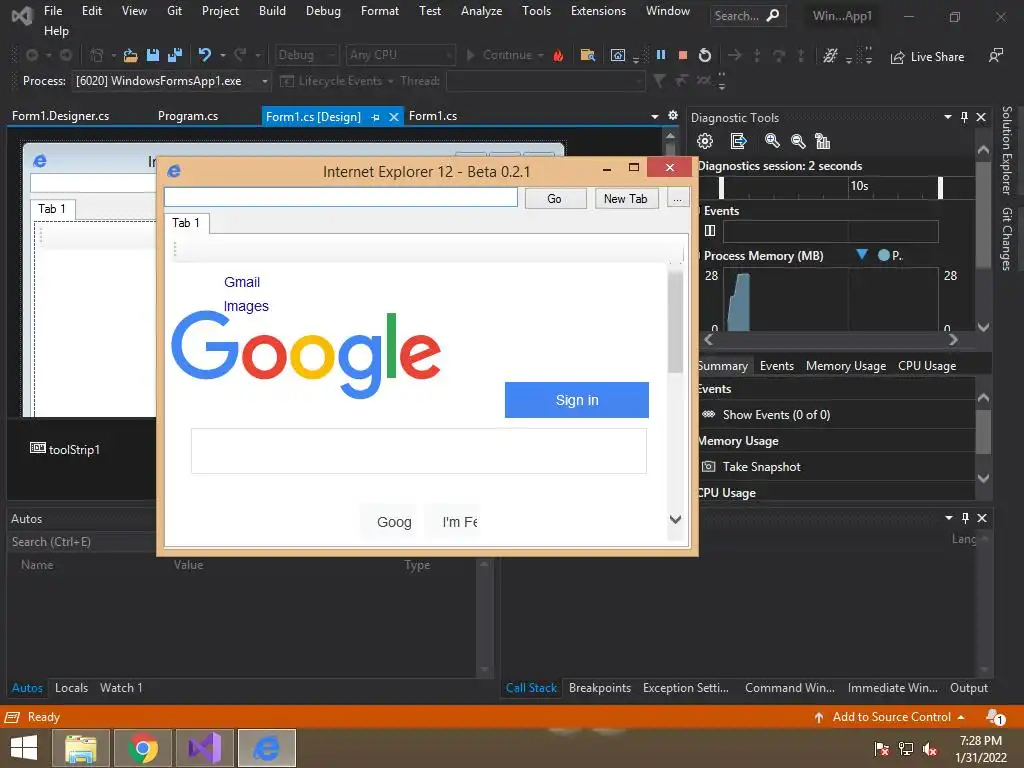Open Process Memory filter triangle dropdown

[x=862, y=255]
